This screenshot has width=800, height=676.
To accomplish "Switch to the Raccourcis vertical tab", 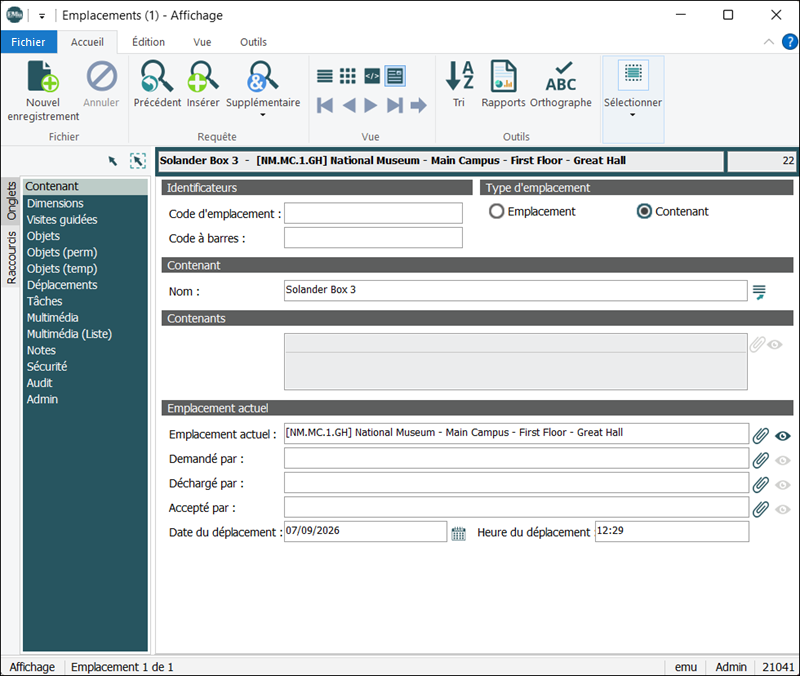I will coord(11,257).
